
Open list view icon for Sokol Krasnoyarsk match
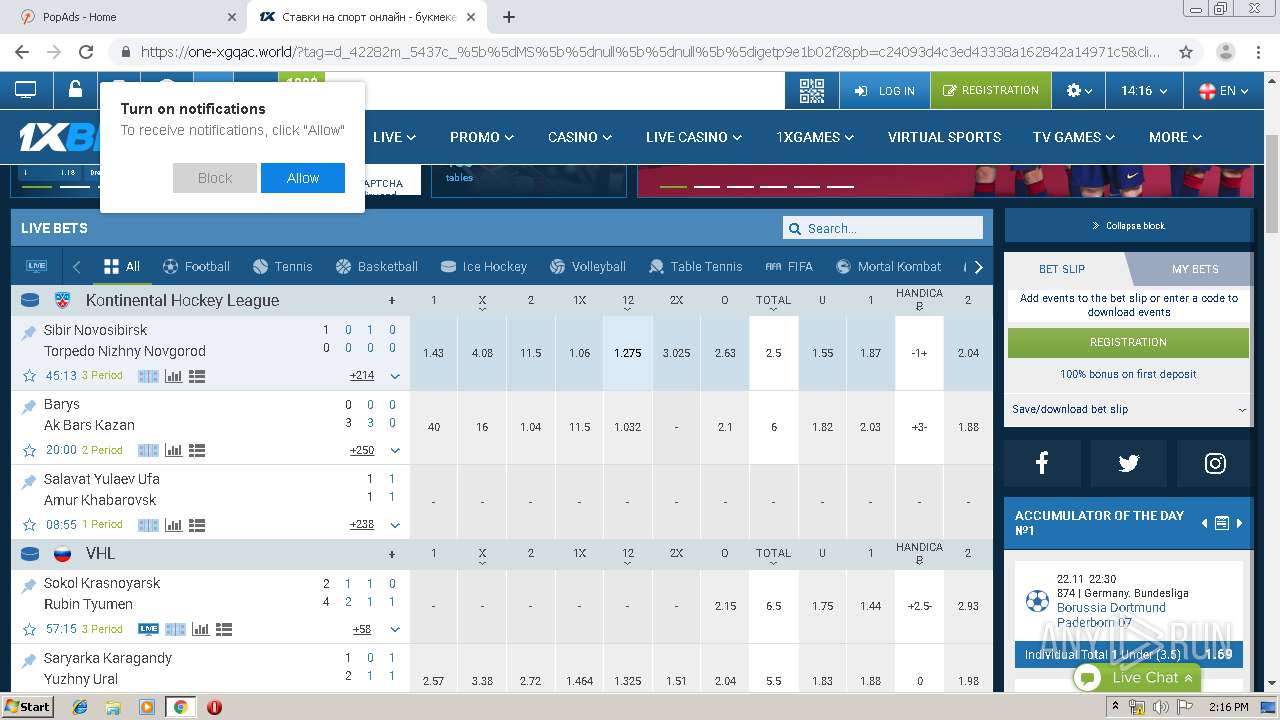click(x=224, y=630)
